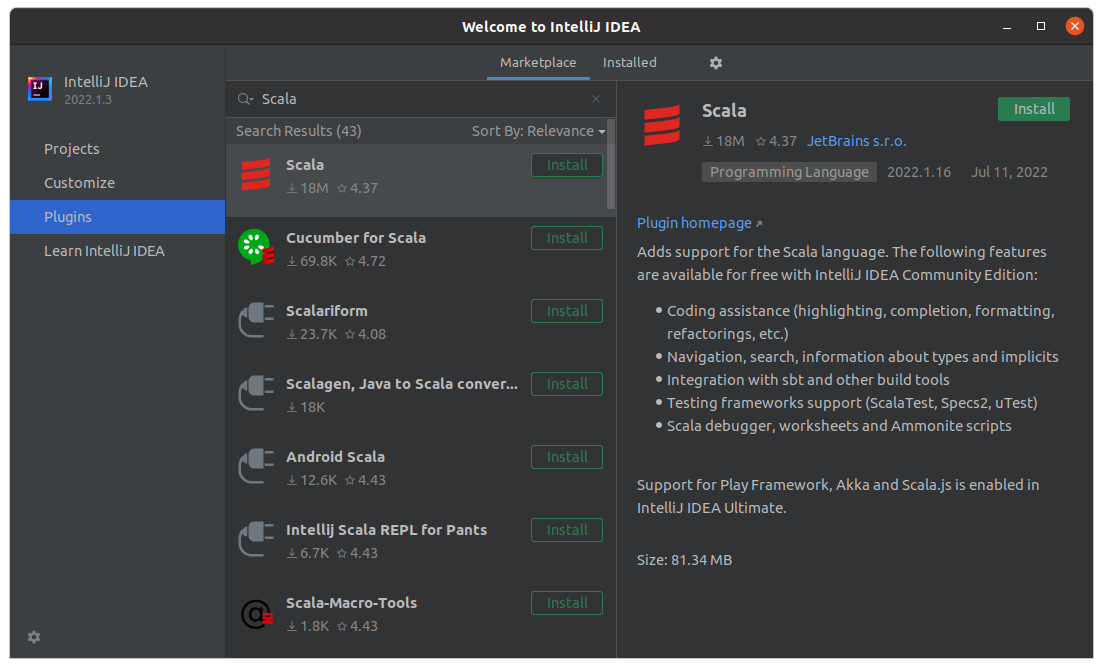The image size is (1103, 668).
Task: Click the large Scala logo in details pane
Action: [662, 126]
